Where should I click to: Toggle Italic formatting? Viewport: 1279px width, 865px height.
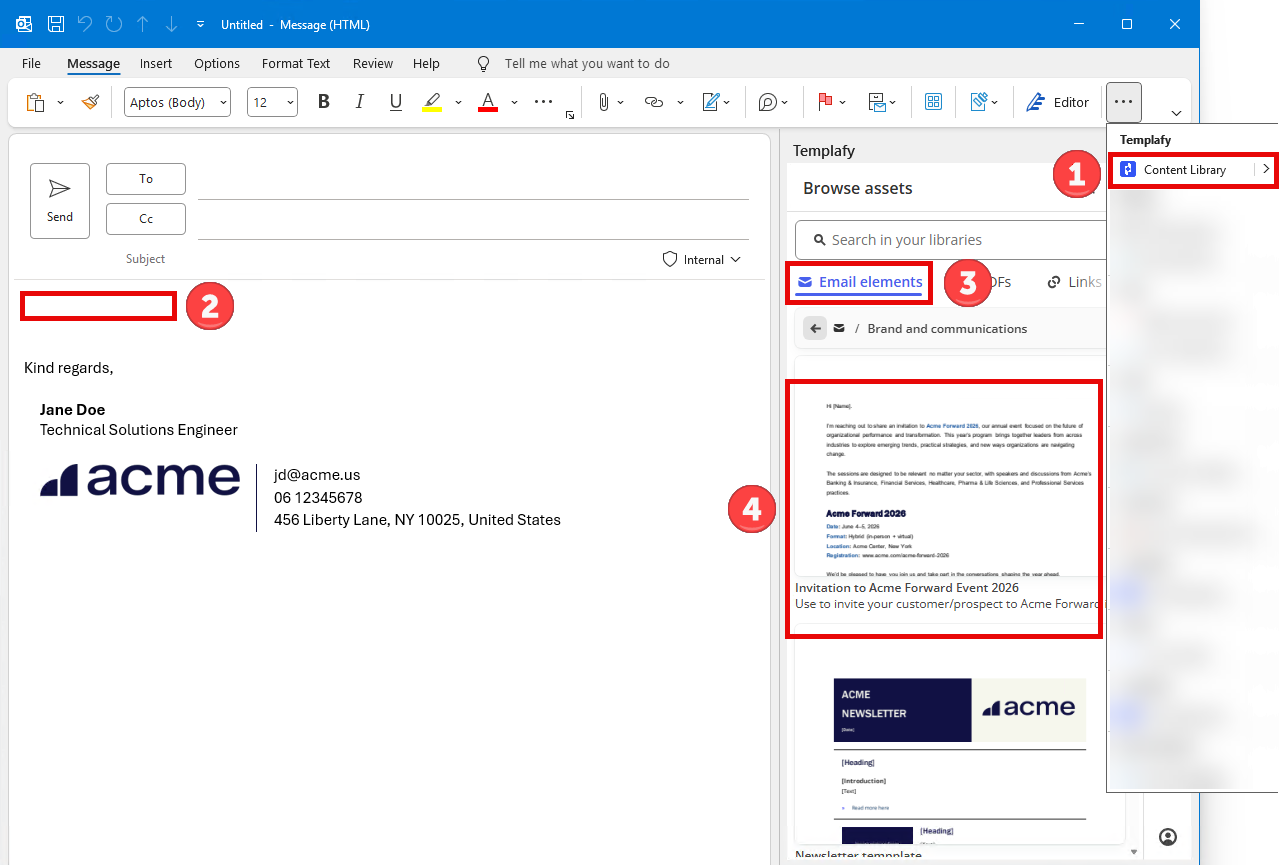tap(359, 102)
